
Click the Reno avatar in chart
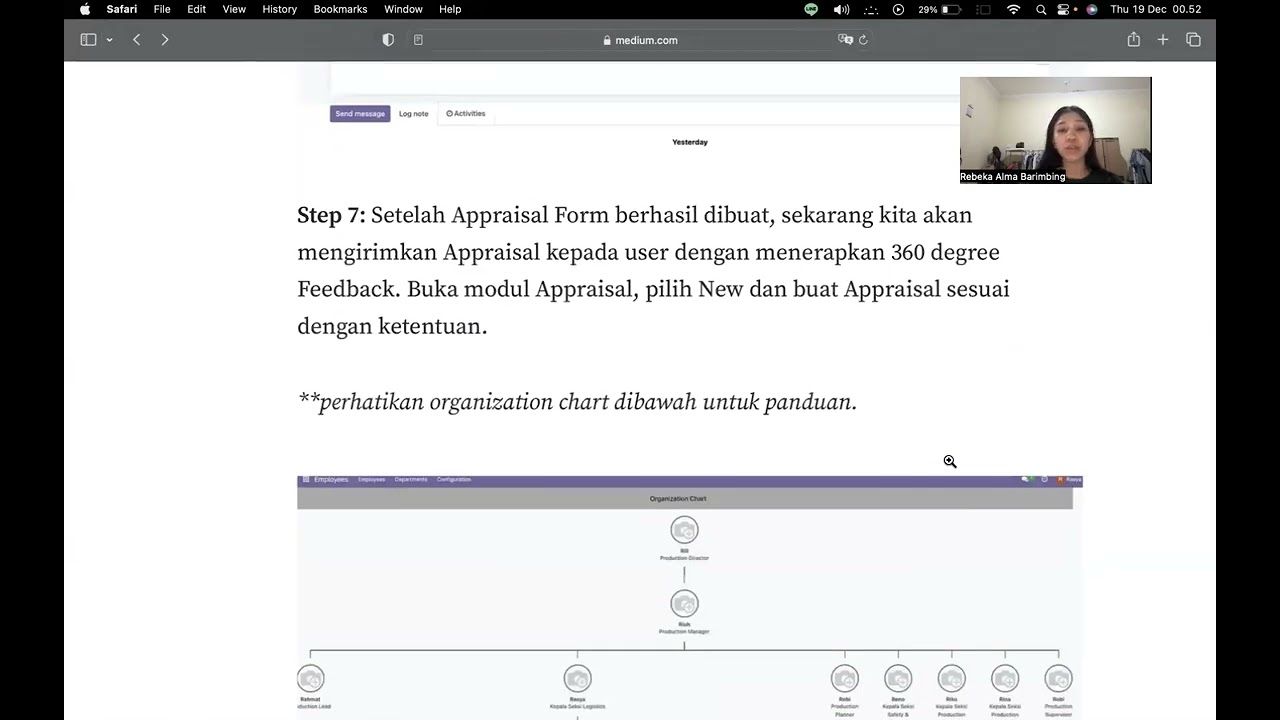coord(898,679)
